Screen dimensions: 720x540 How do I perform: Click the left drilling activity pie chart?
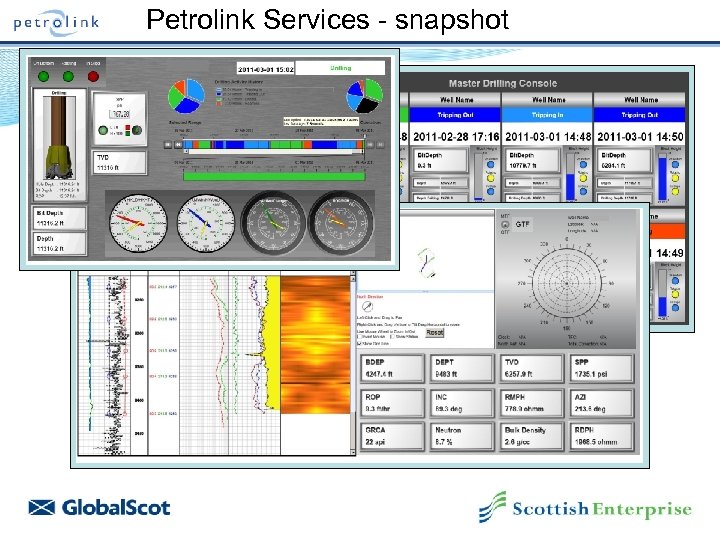[186, 96]
